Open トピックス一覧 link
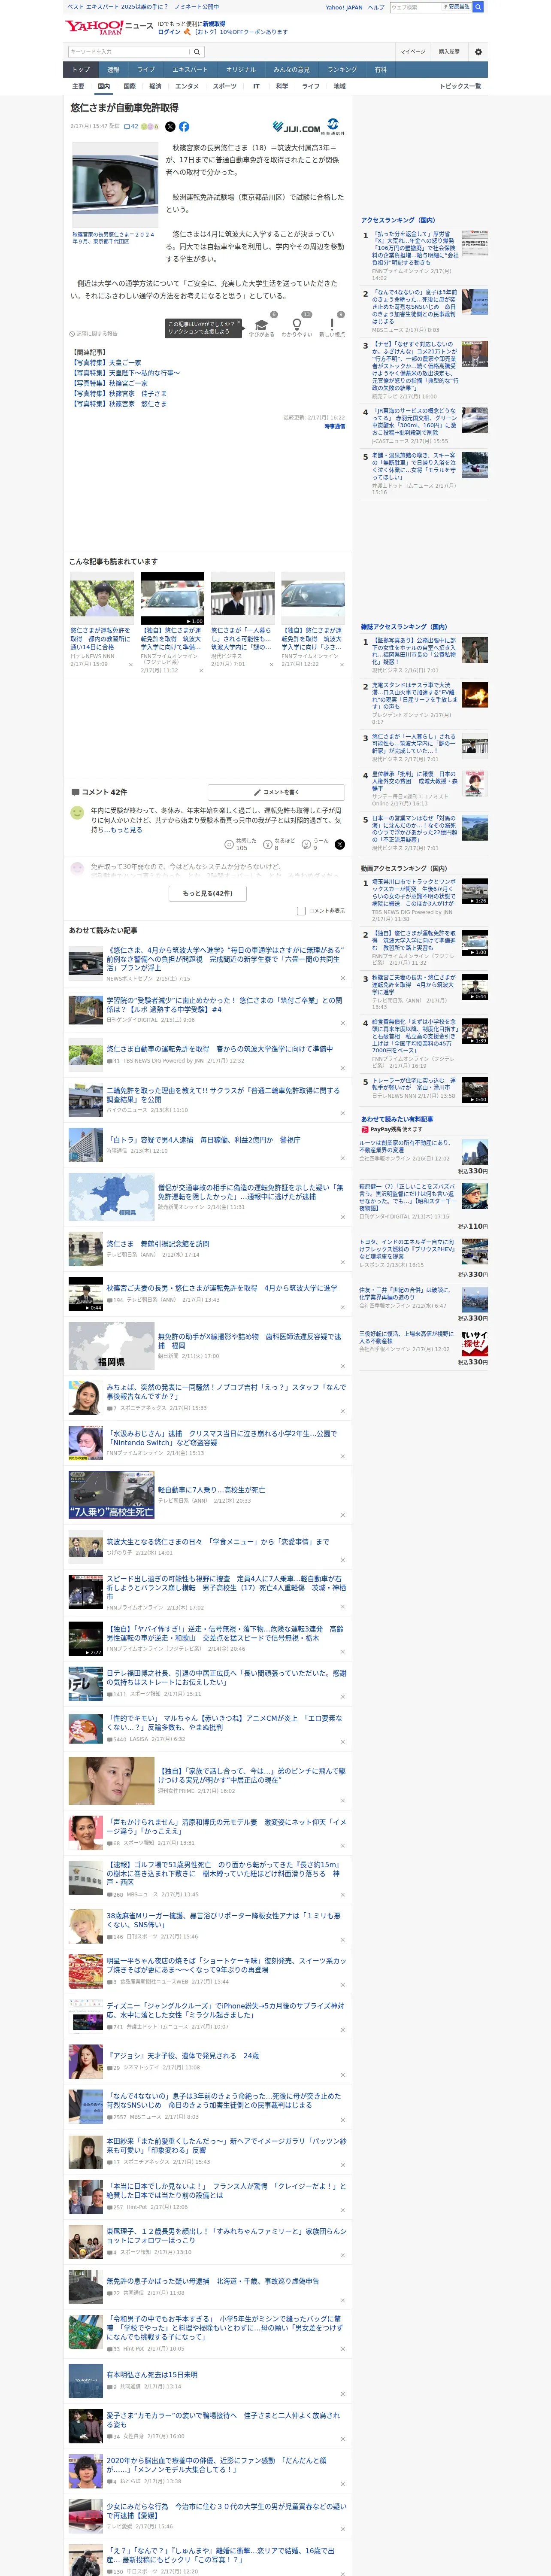 tap(460, 86)
